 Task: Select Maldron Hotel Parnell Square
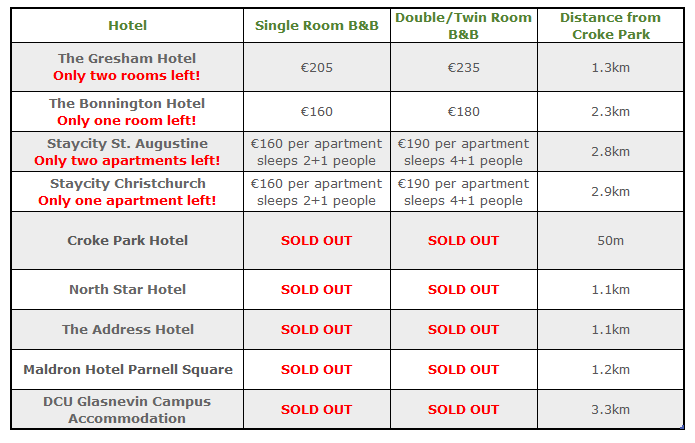tap(128, 369)
